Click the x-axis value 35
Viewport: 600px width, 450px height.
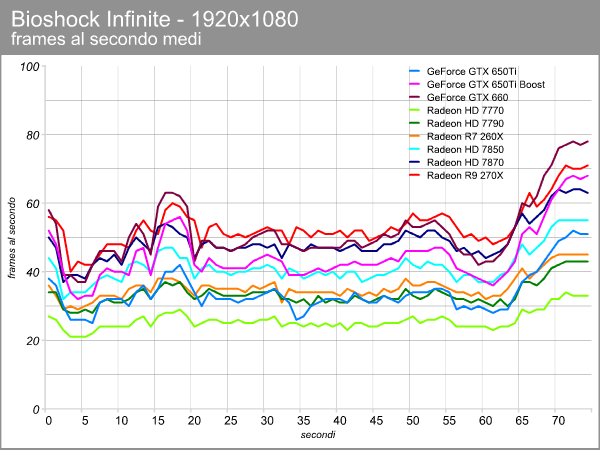click(303, 421)
